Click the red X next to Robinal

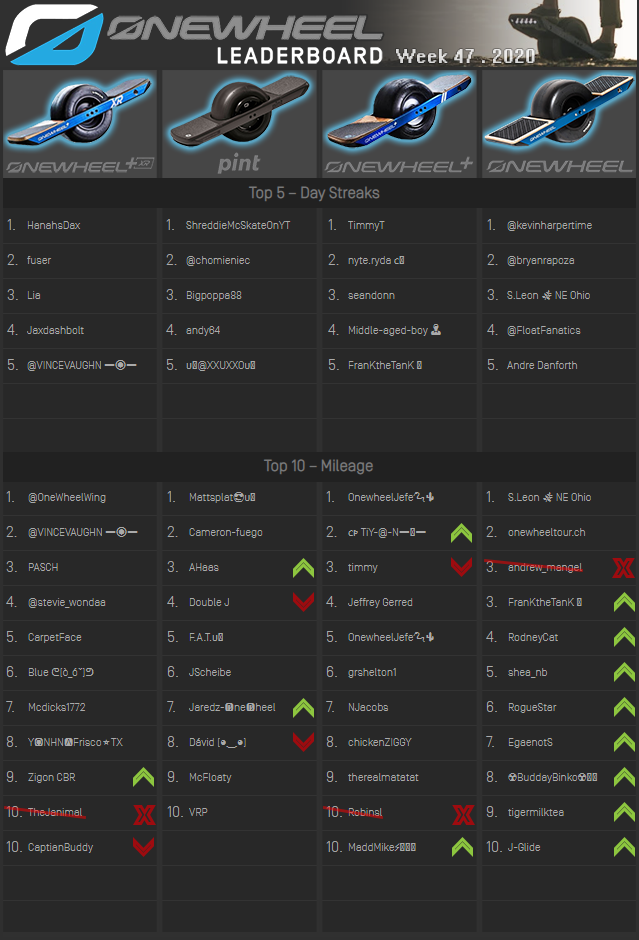coord(463,813)
